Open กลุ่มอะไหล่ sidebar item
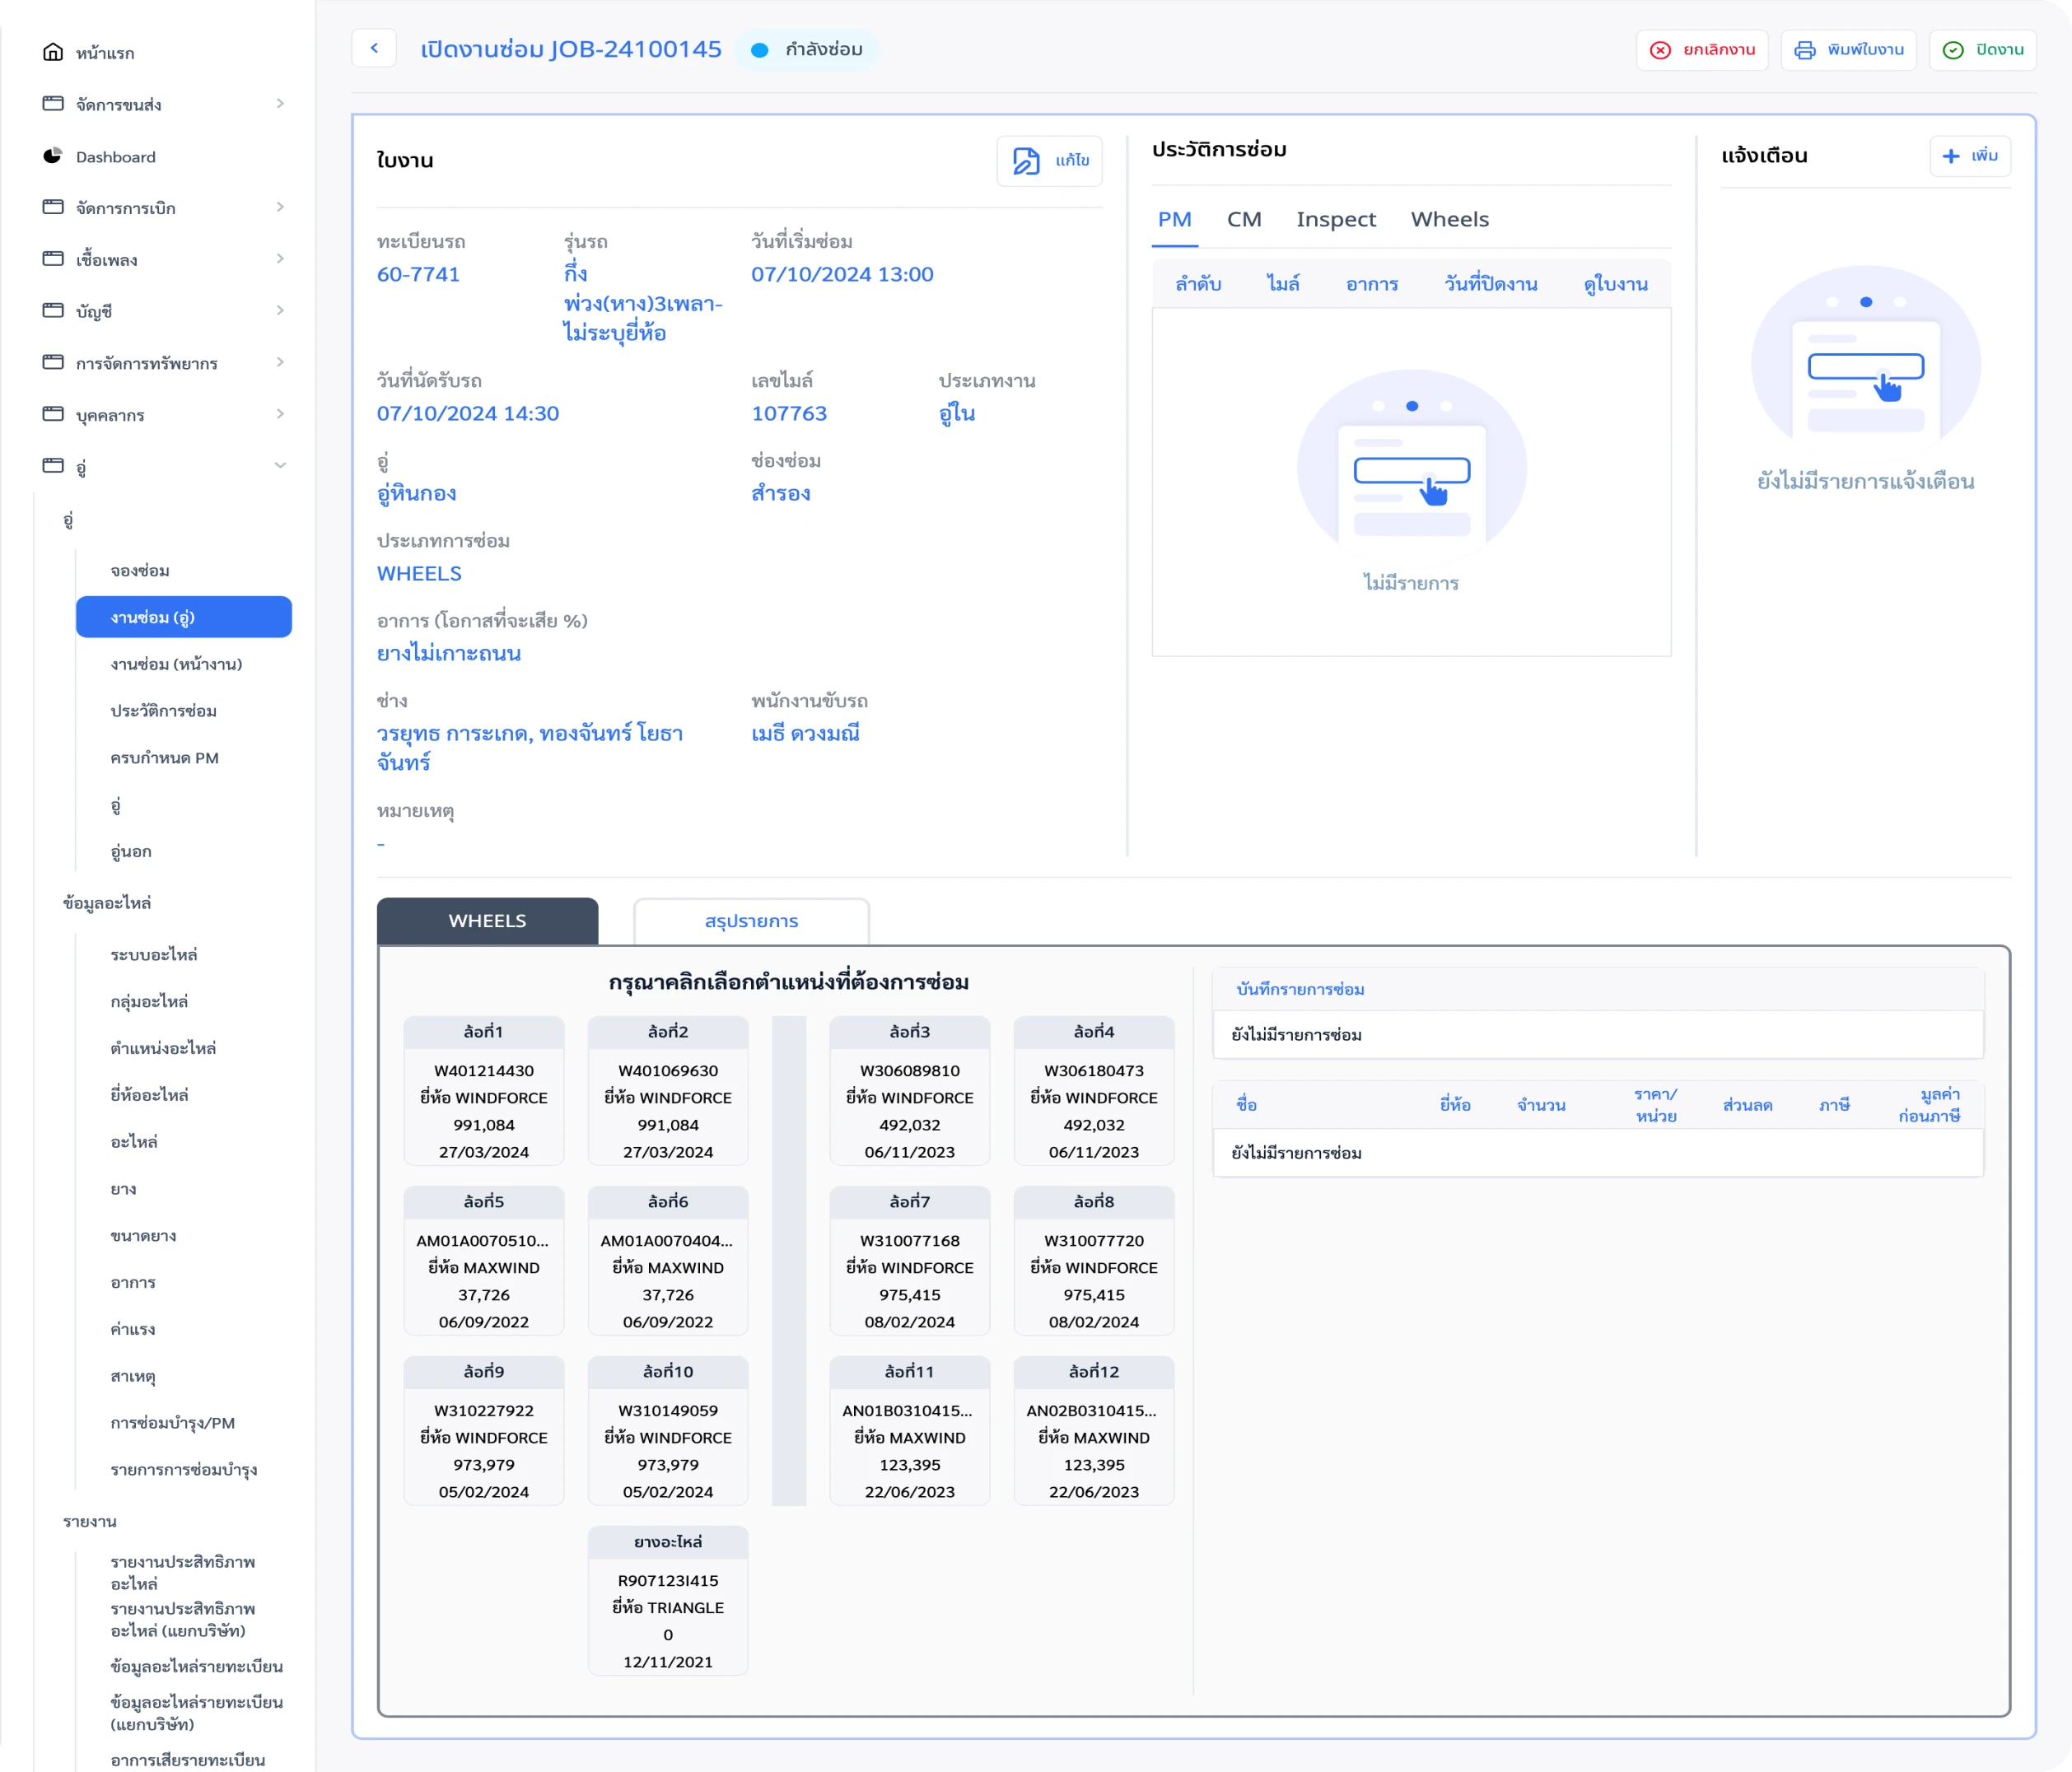This screenshot has width=2072, height=1772. pyautogui.click(x=149, y=1001)
